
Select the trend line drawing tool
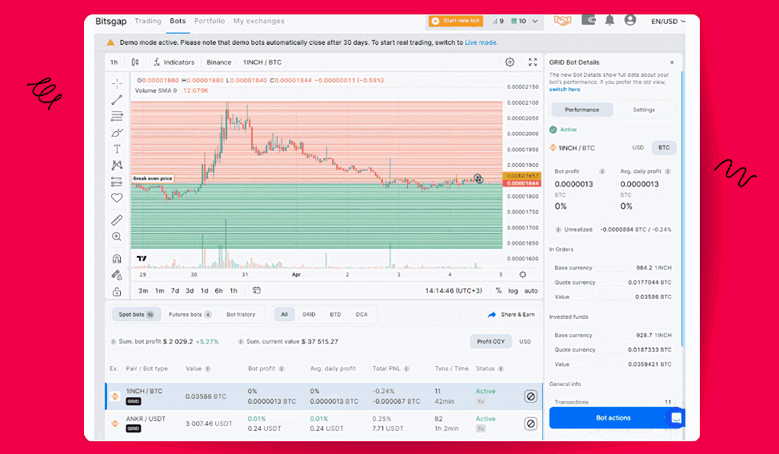pyautogui.click(x=117, y=100)
